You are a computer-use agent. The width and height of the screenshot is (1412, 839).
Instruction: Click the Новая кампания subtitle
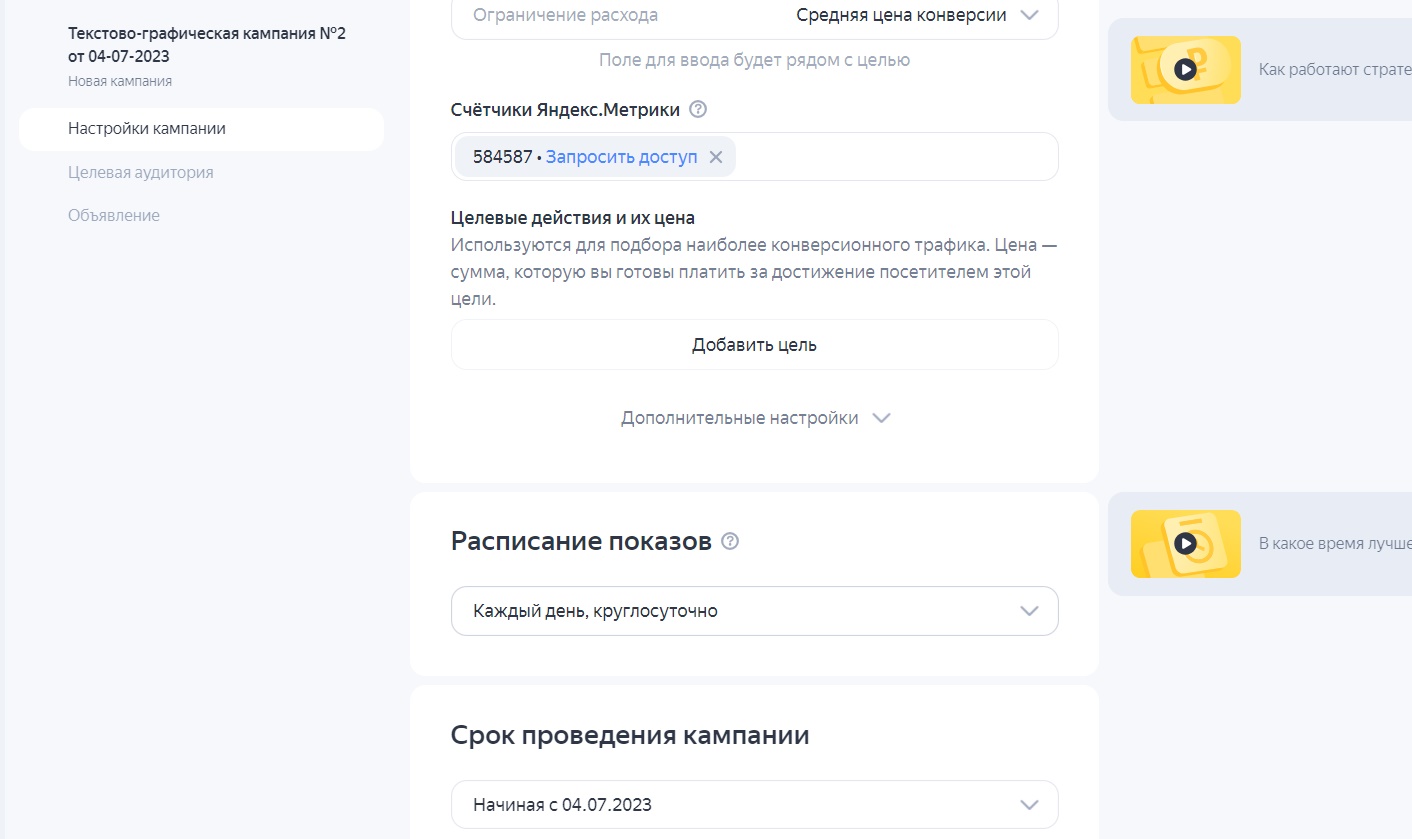(120, 81)
